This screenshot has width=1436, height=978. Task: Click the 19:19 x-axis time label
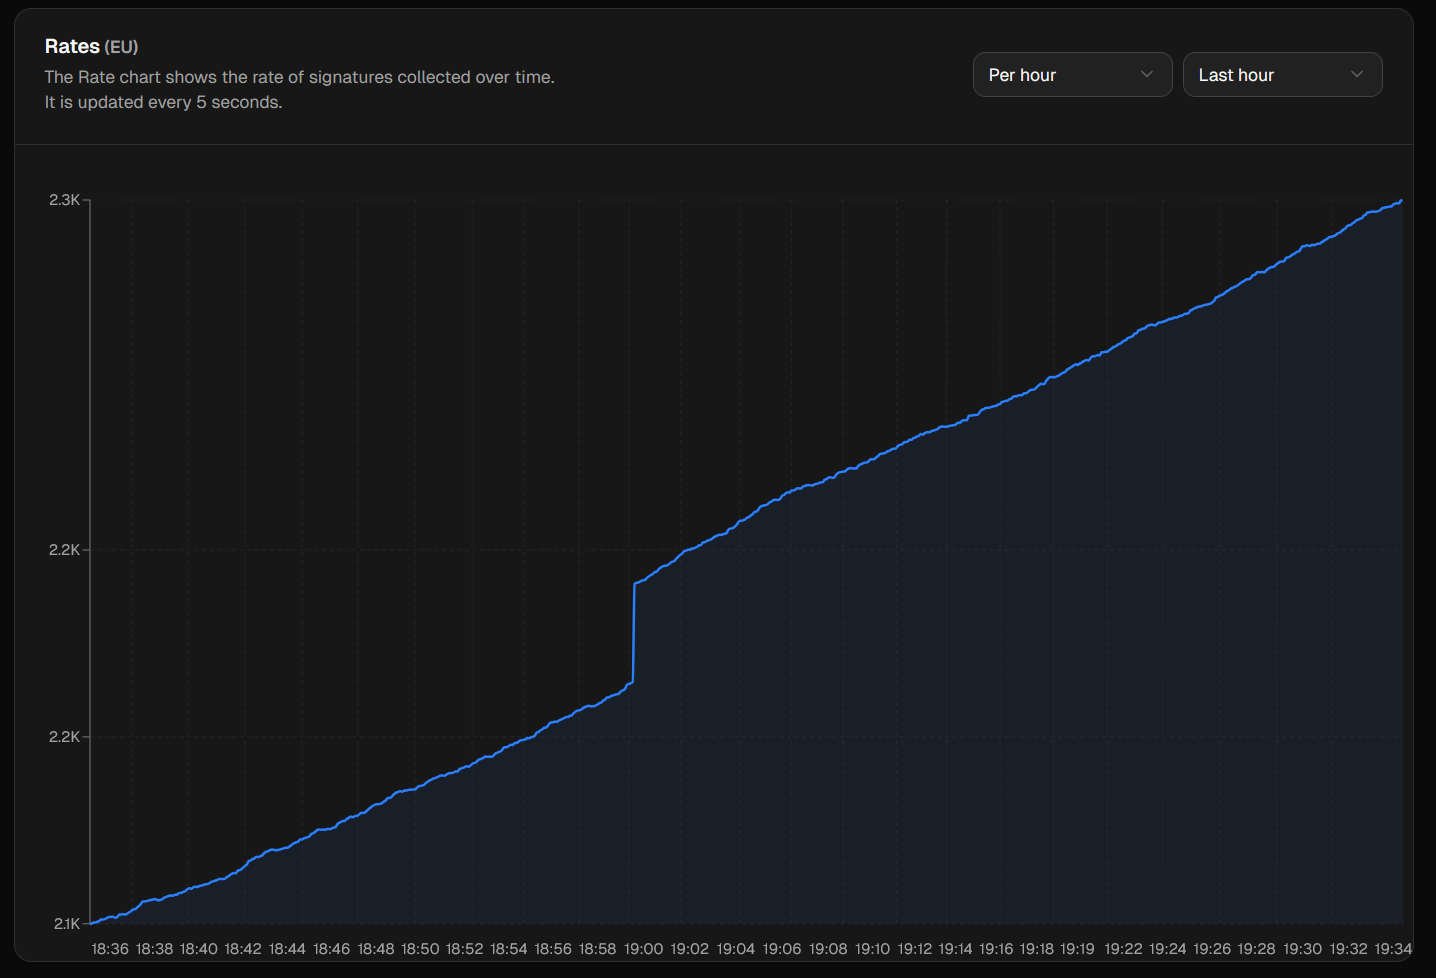pyautogui.click(x=1077, y=948)
